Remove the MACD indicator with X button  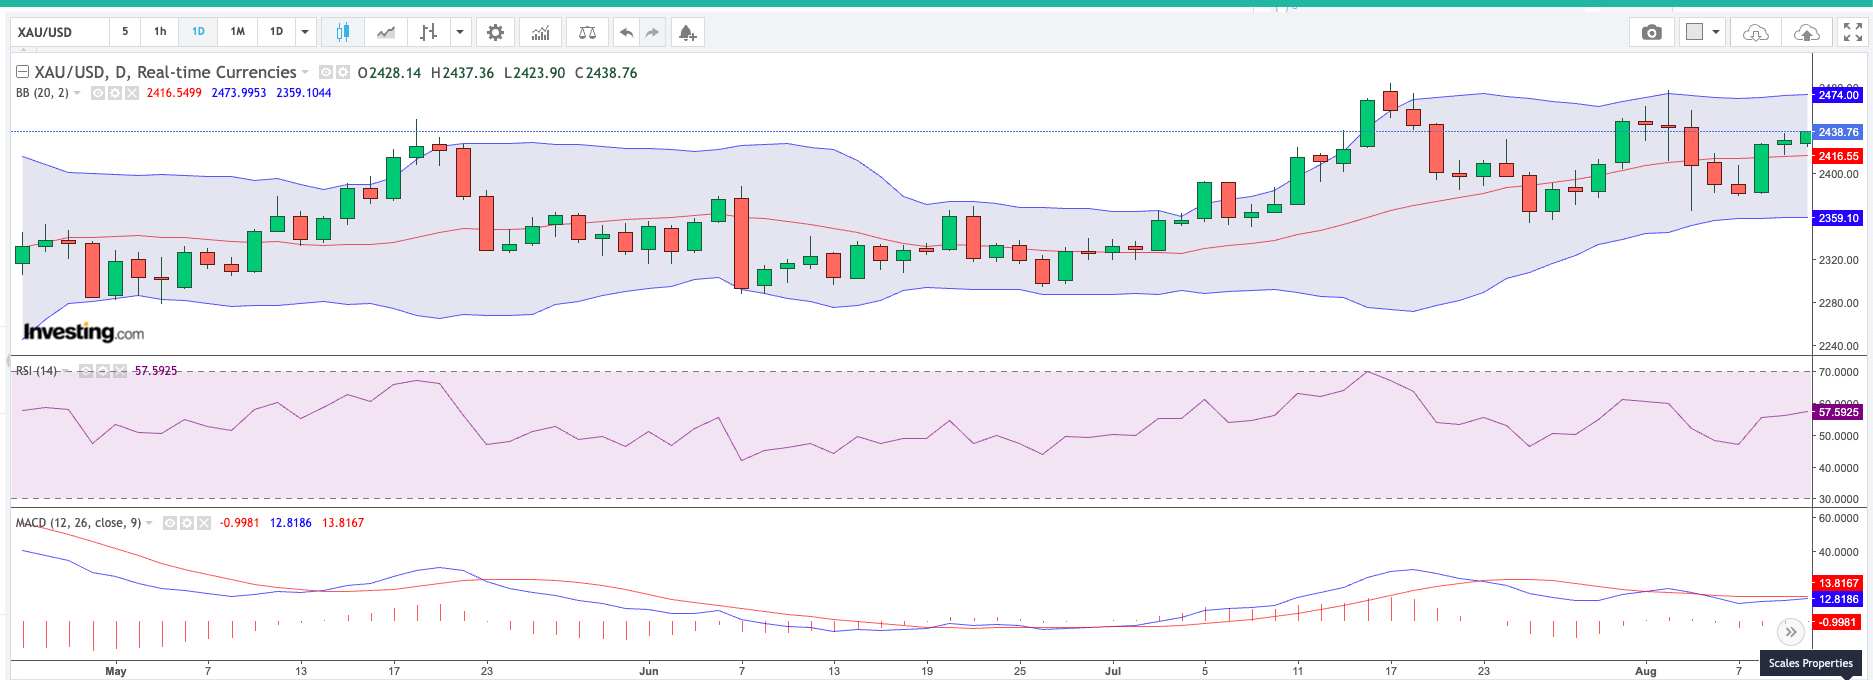point(204,523)
